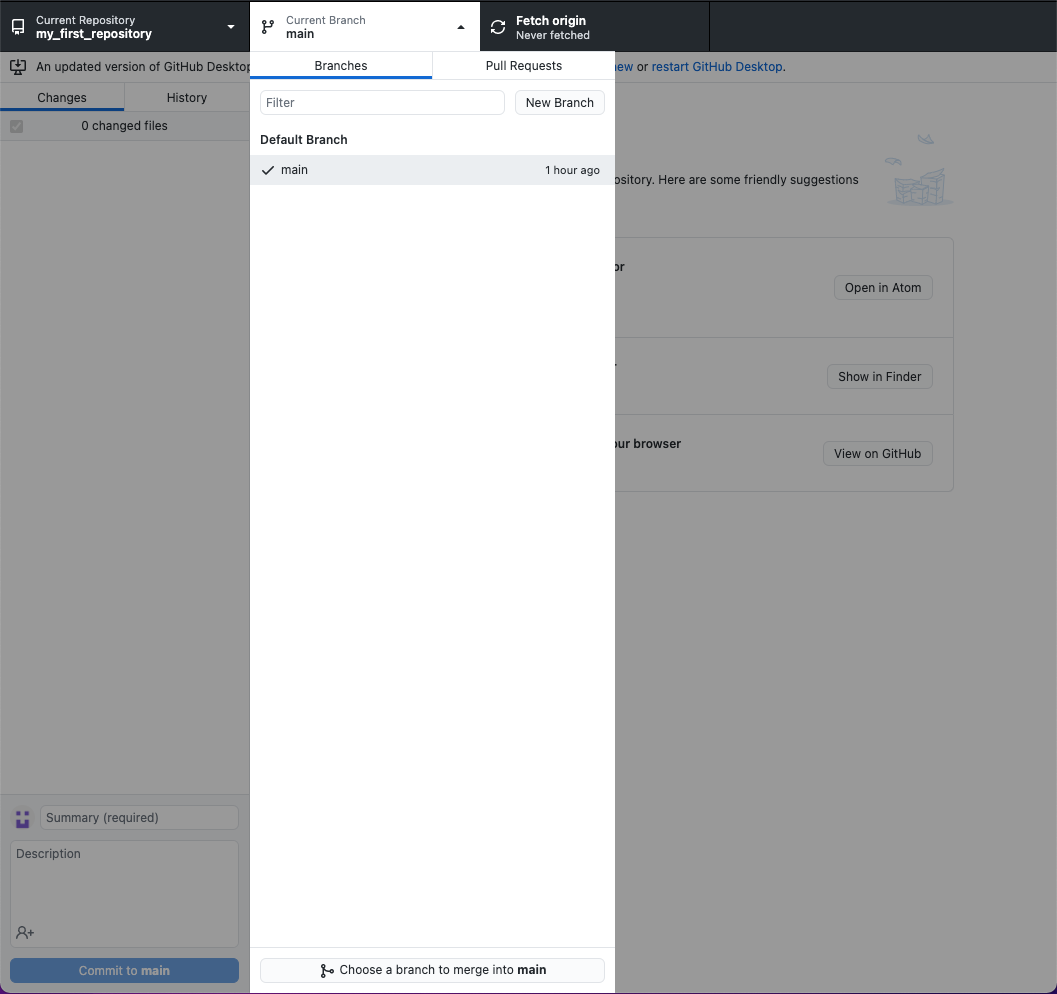
Task: Click the sync arrows icon for Fetch origin
Action: pyautogui.click(x=498, y=27)
